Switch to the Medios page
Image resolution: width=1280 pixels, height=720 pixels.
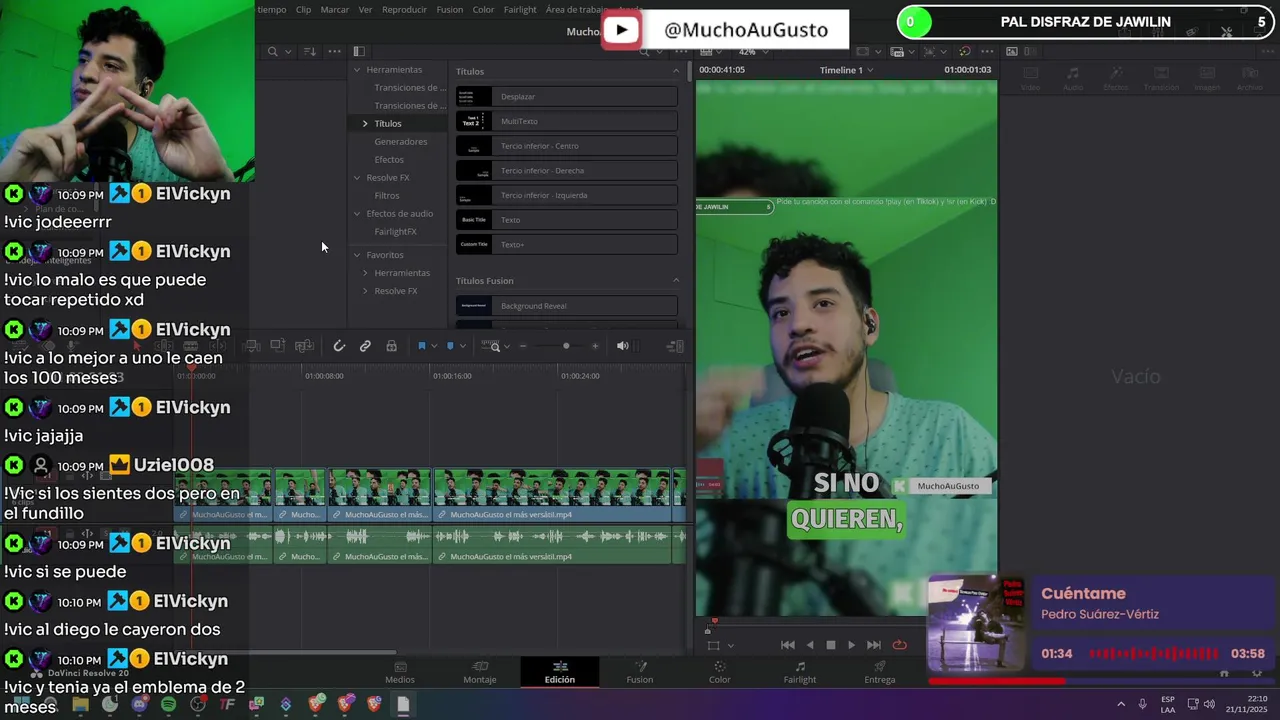coord(400,672)
